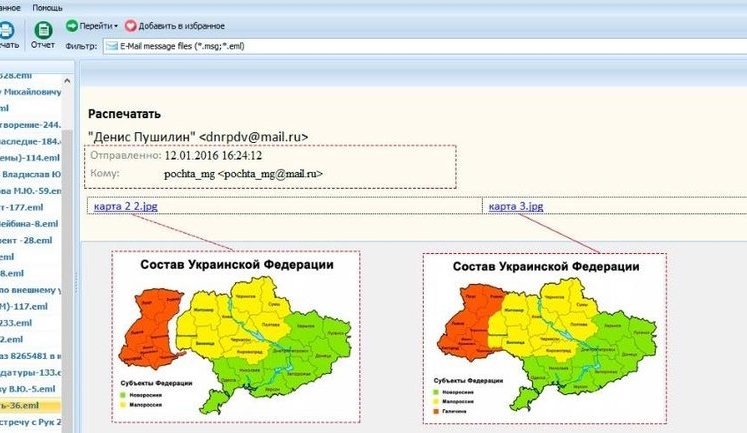Select file row 'по внешнему'
Image resolution: width=747 pixels, height=433 pixels.
click(x=30, y=290)
